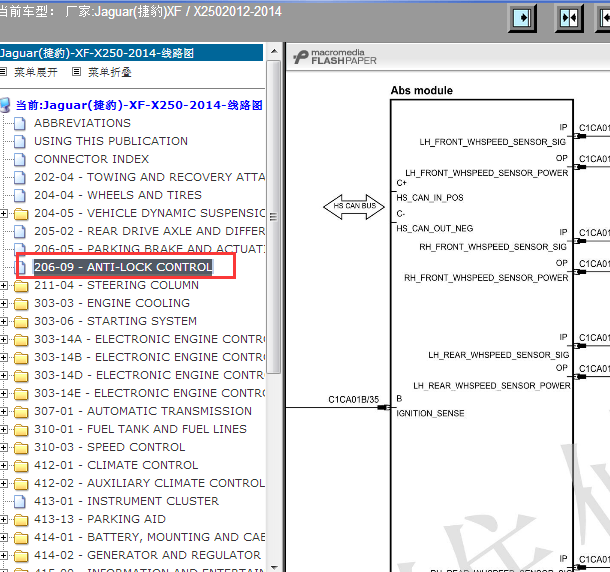This screenshot has height=572, width=610.
Task: Expand 303-14E Electronic Engine Controls folder
Action: (x=4, y=393)
